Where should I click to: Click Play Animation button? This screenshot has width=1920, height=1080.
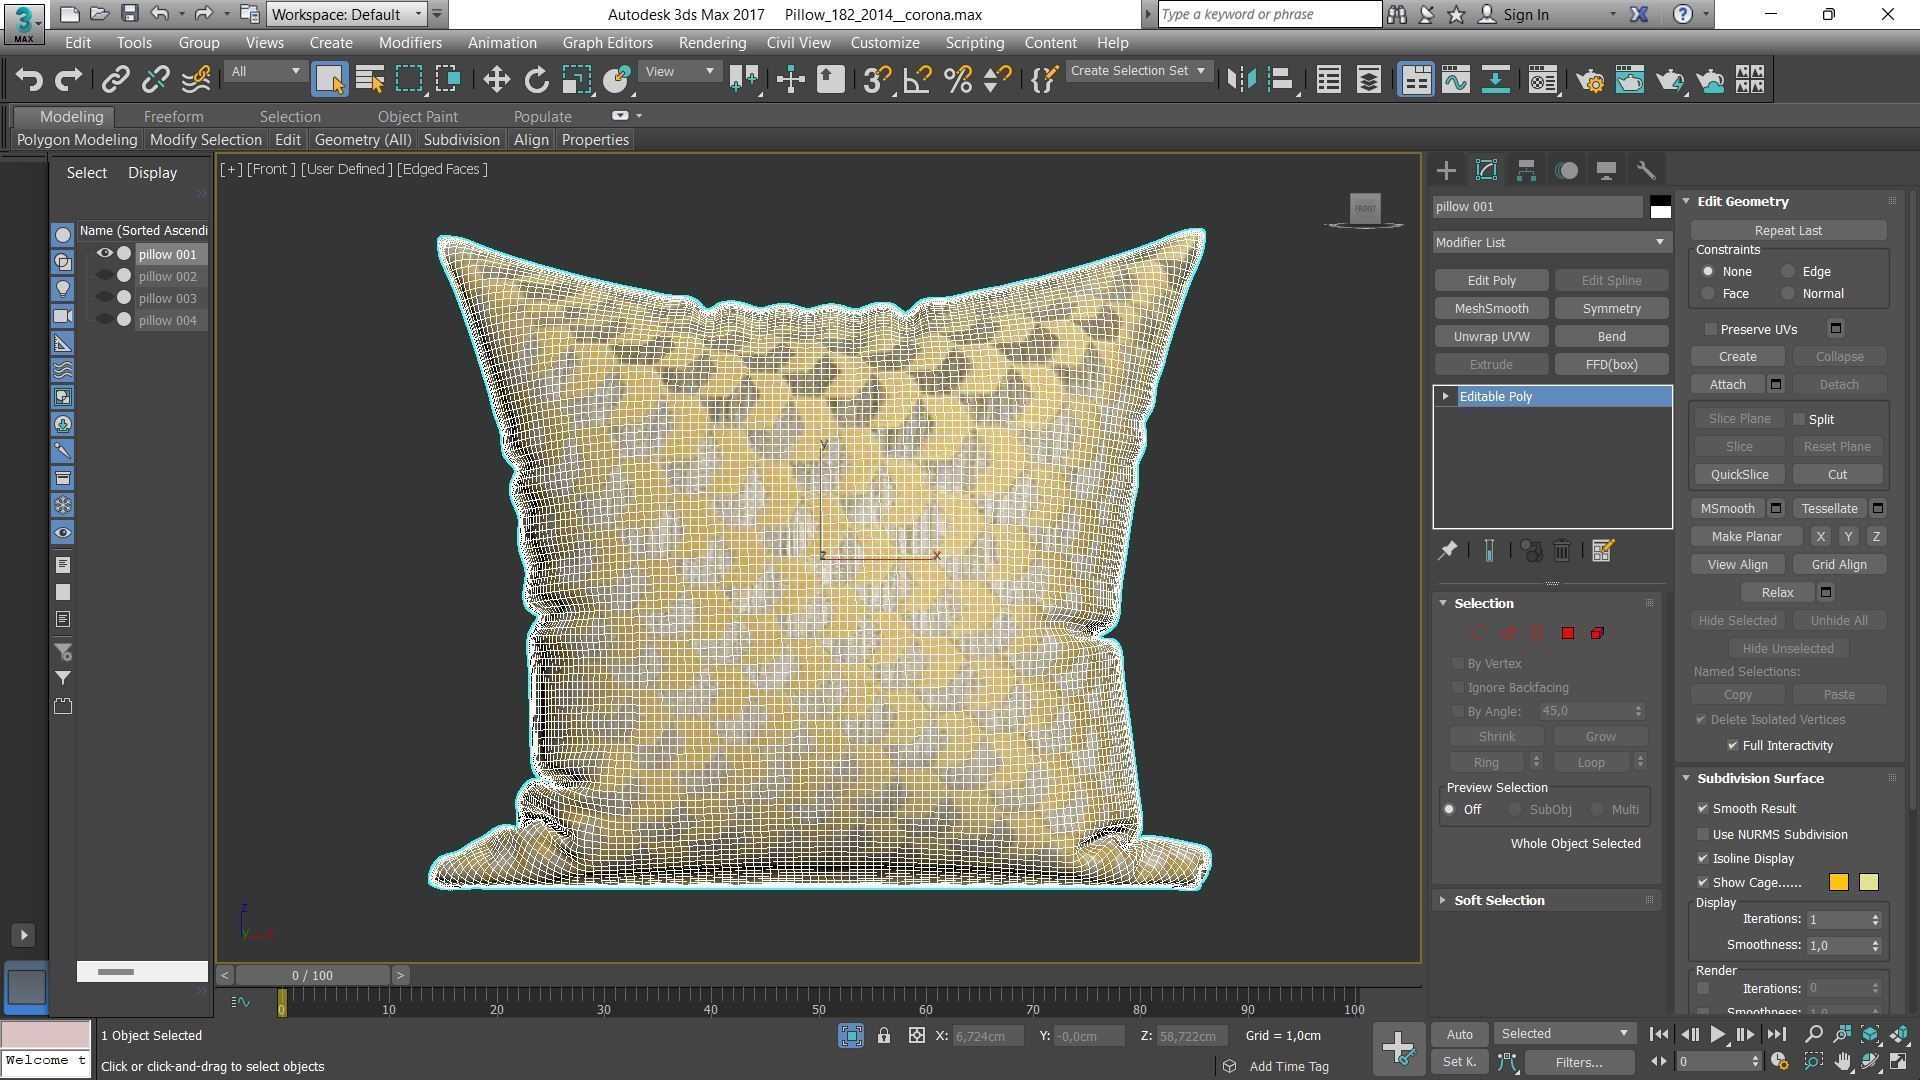pos(1718,1035)
